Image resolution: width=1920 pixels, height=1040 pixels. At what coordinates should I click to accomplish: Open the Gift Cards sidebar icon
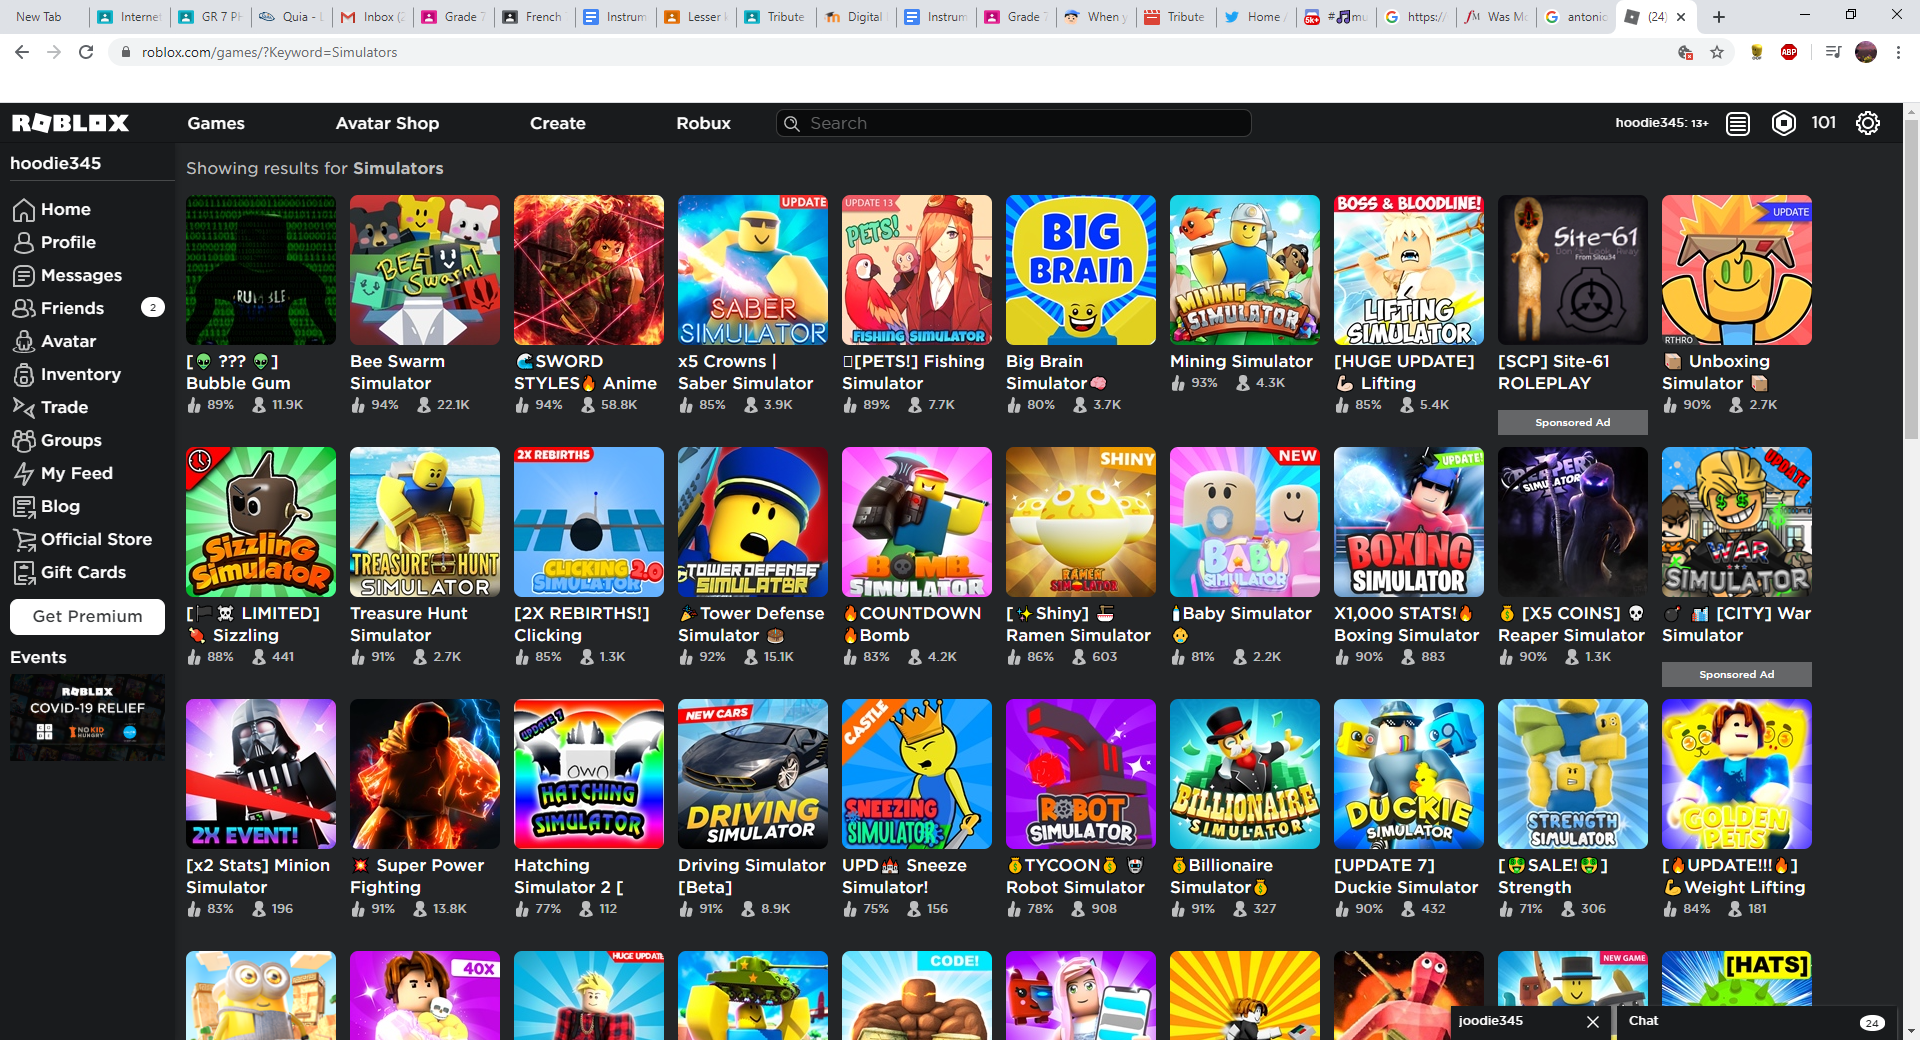[24, 573]
